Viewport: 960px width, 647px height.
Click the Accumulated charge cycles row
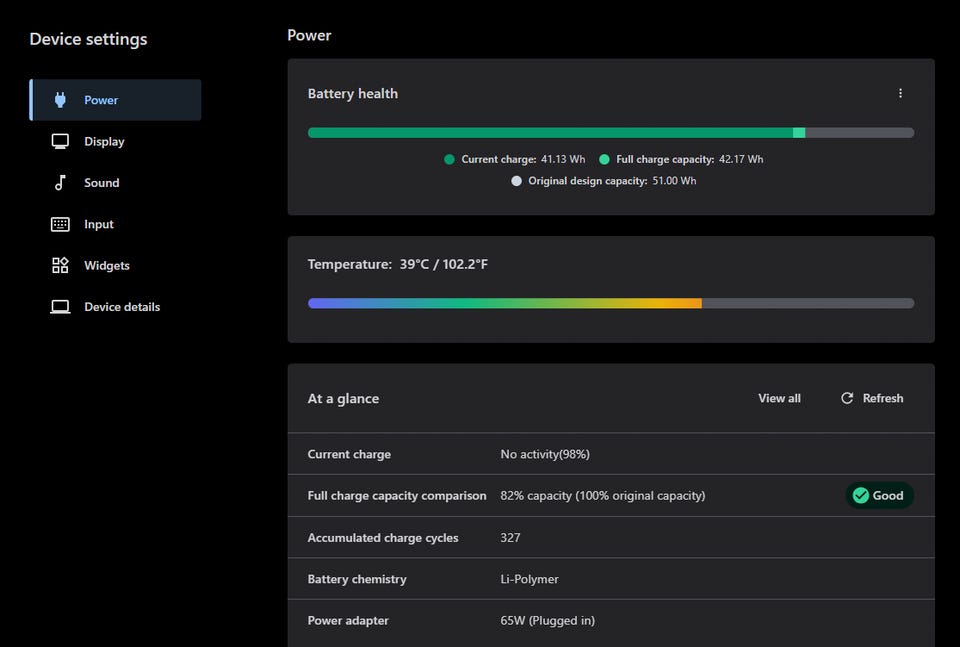(x=610, y=538)
